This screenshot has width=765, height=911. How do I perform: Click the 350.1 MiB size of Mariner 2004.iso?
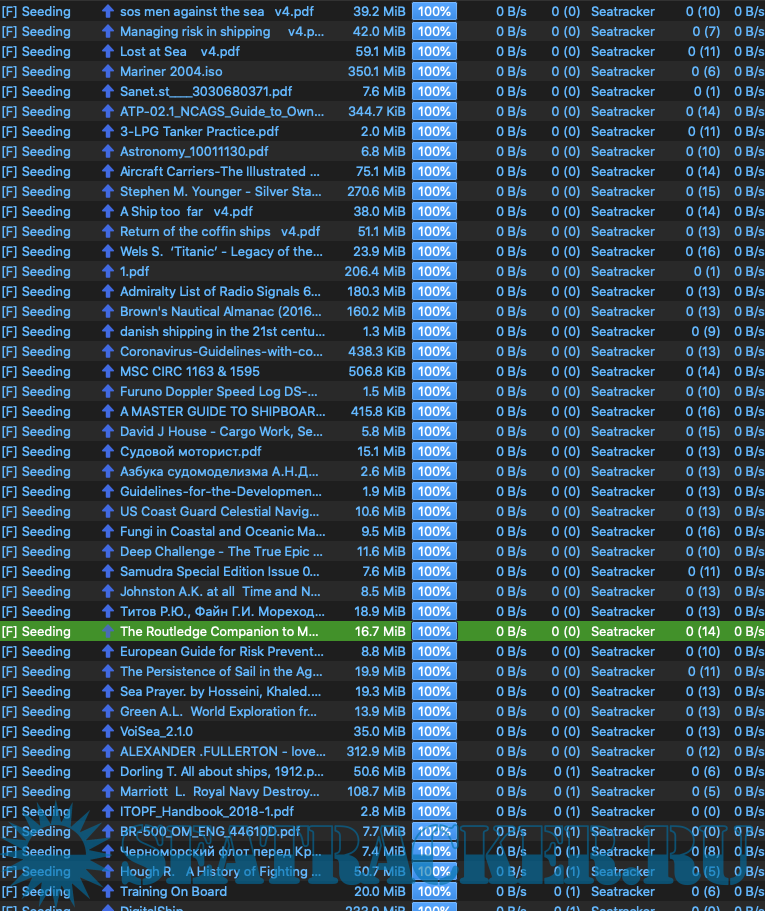tap(376, 72)
